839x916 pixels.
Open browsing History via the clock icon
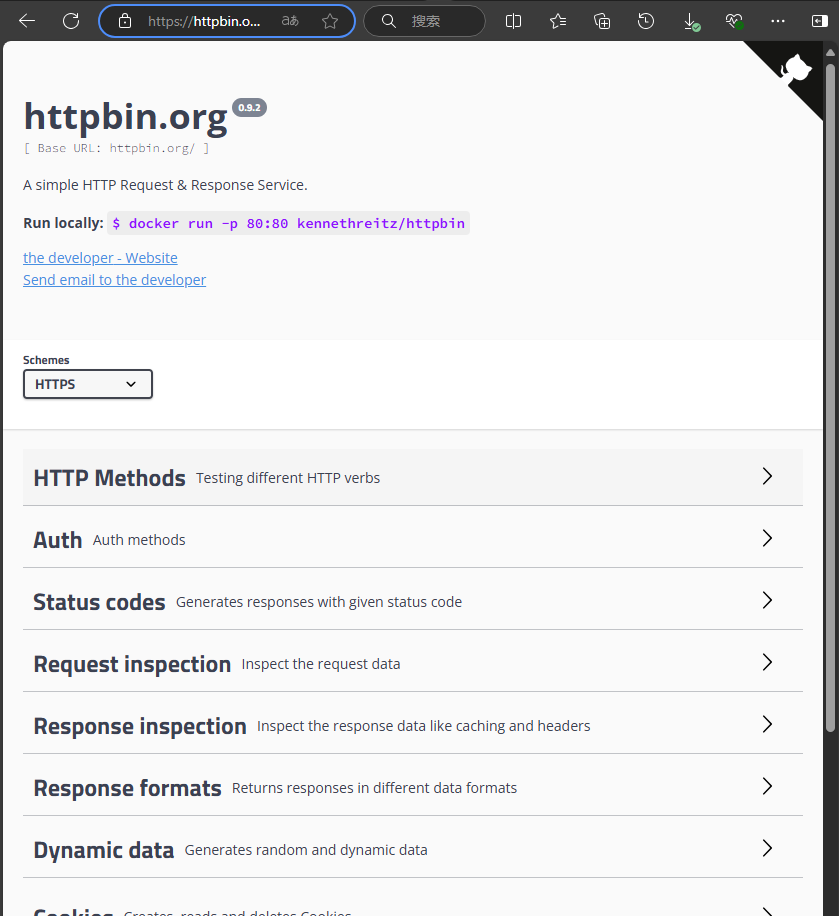[646, 21]
